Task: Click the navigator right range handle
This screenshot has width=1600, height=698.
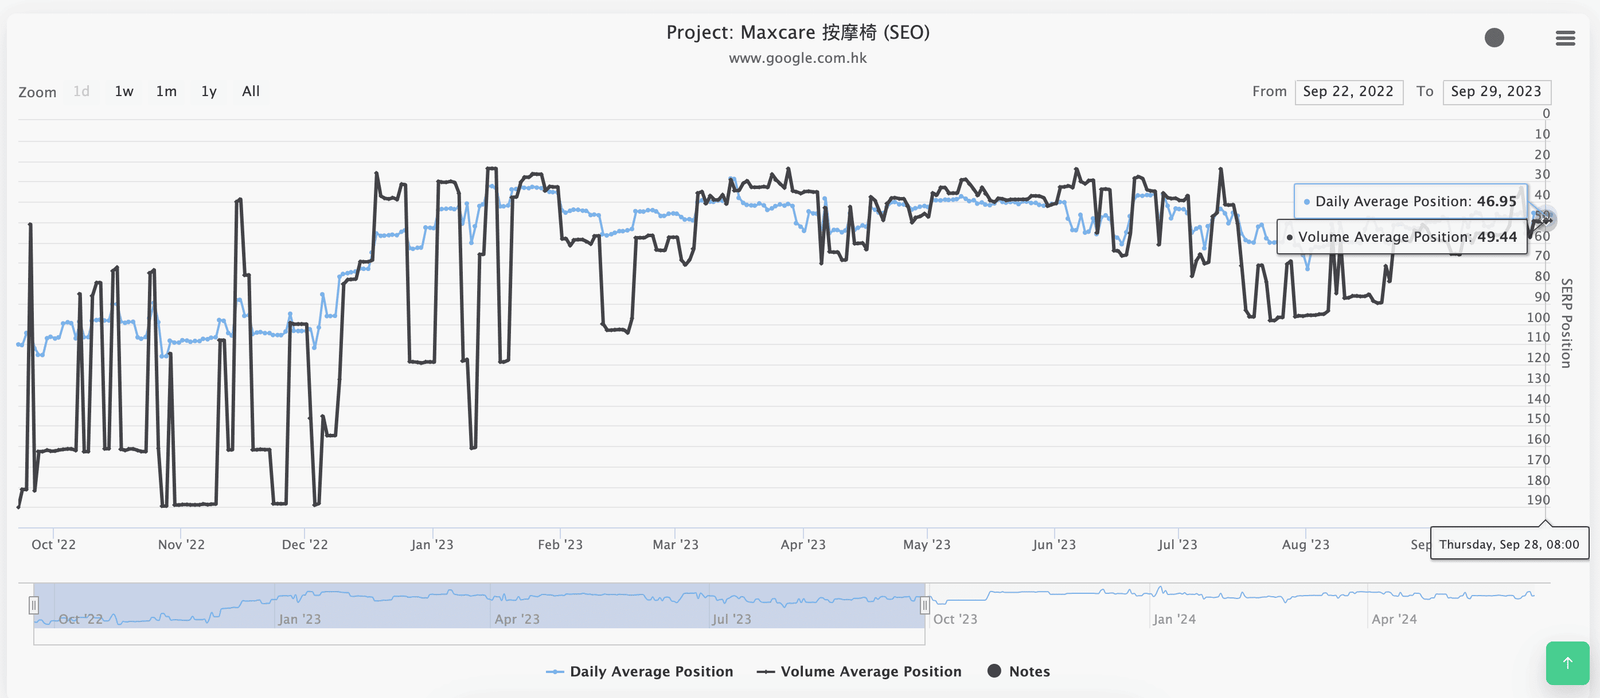Action: click(x=925, y=606)
